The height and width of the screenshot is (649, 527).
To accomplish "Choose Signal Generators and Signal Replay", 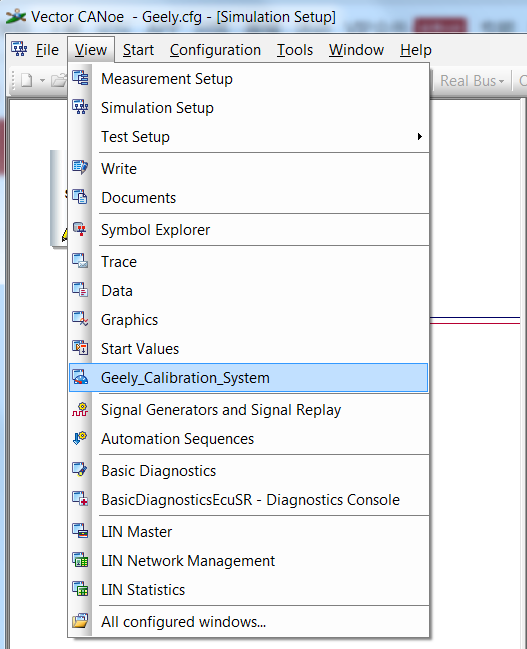I will click(248, 410).
